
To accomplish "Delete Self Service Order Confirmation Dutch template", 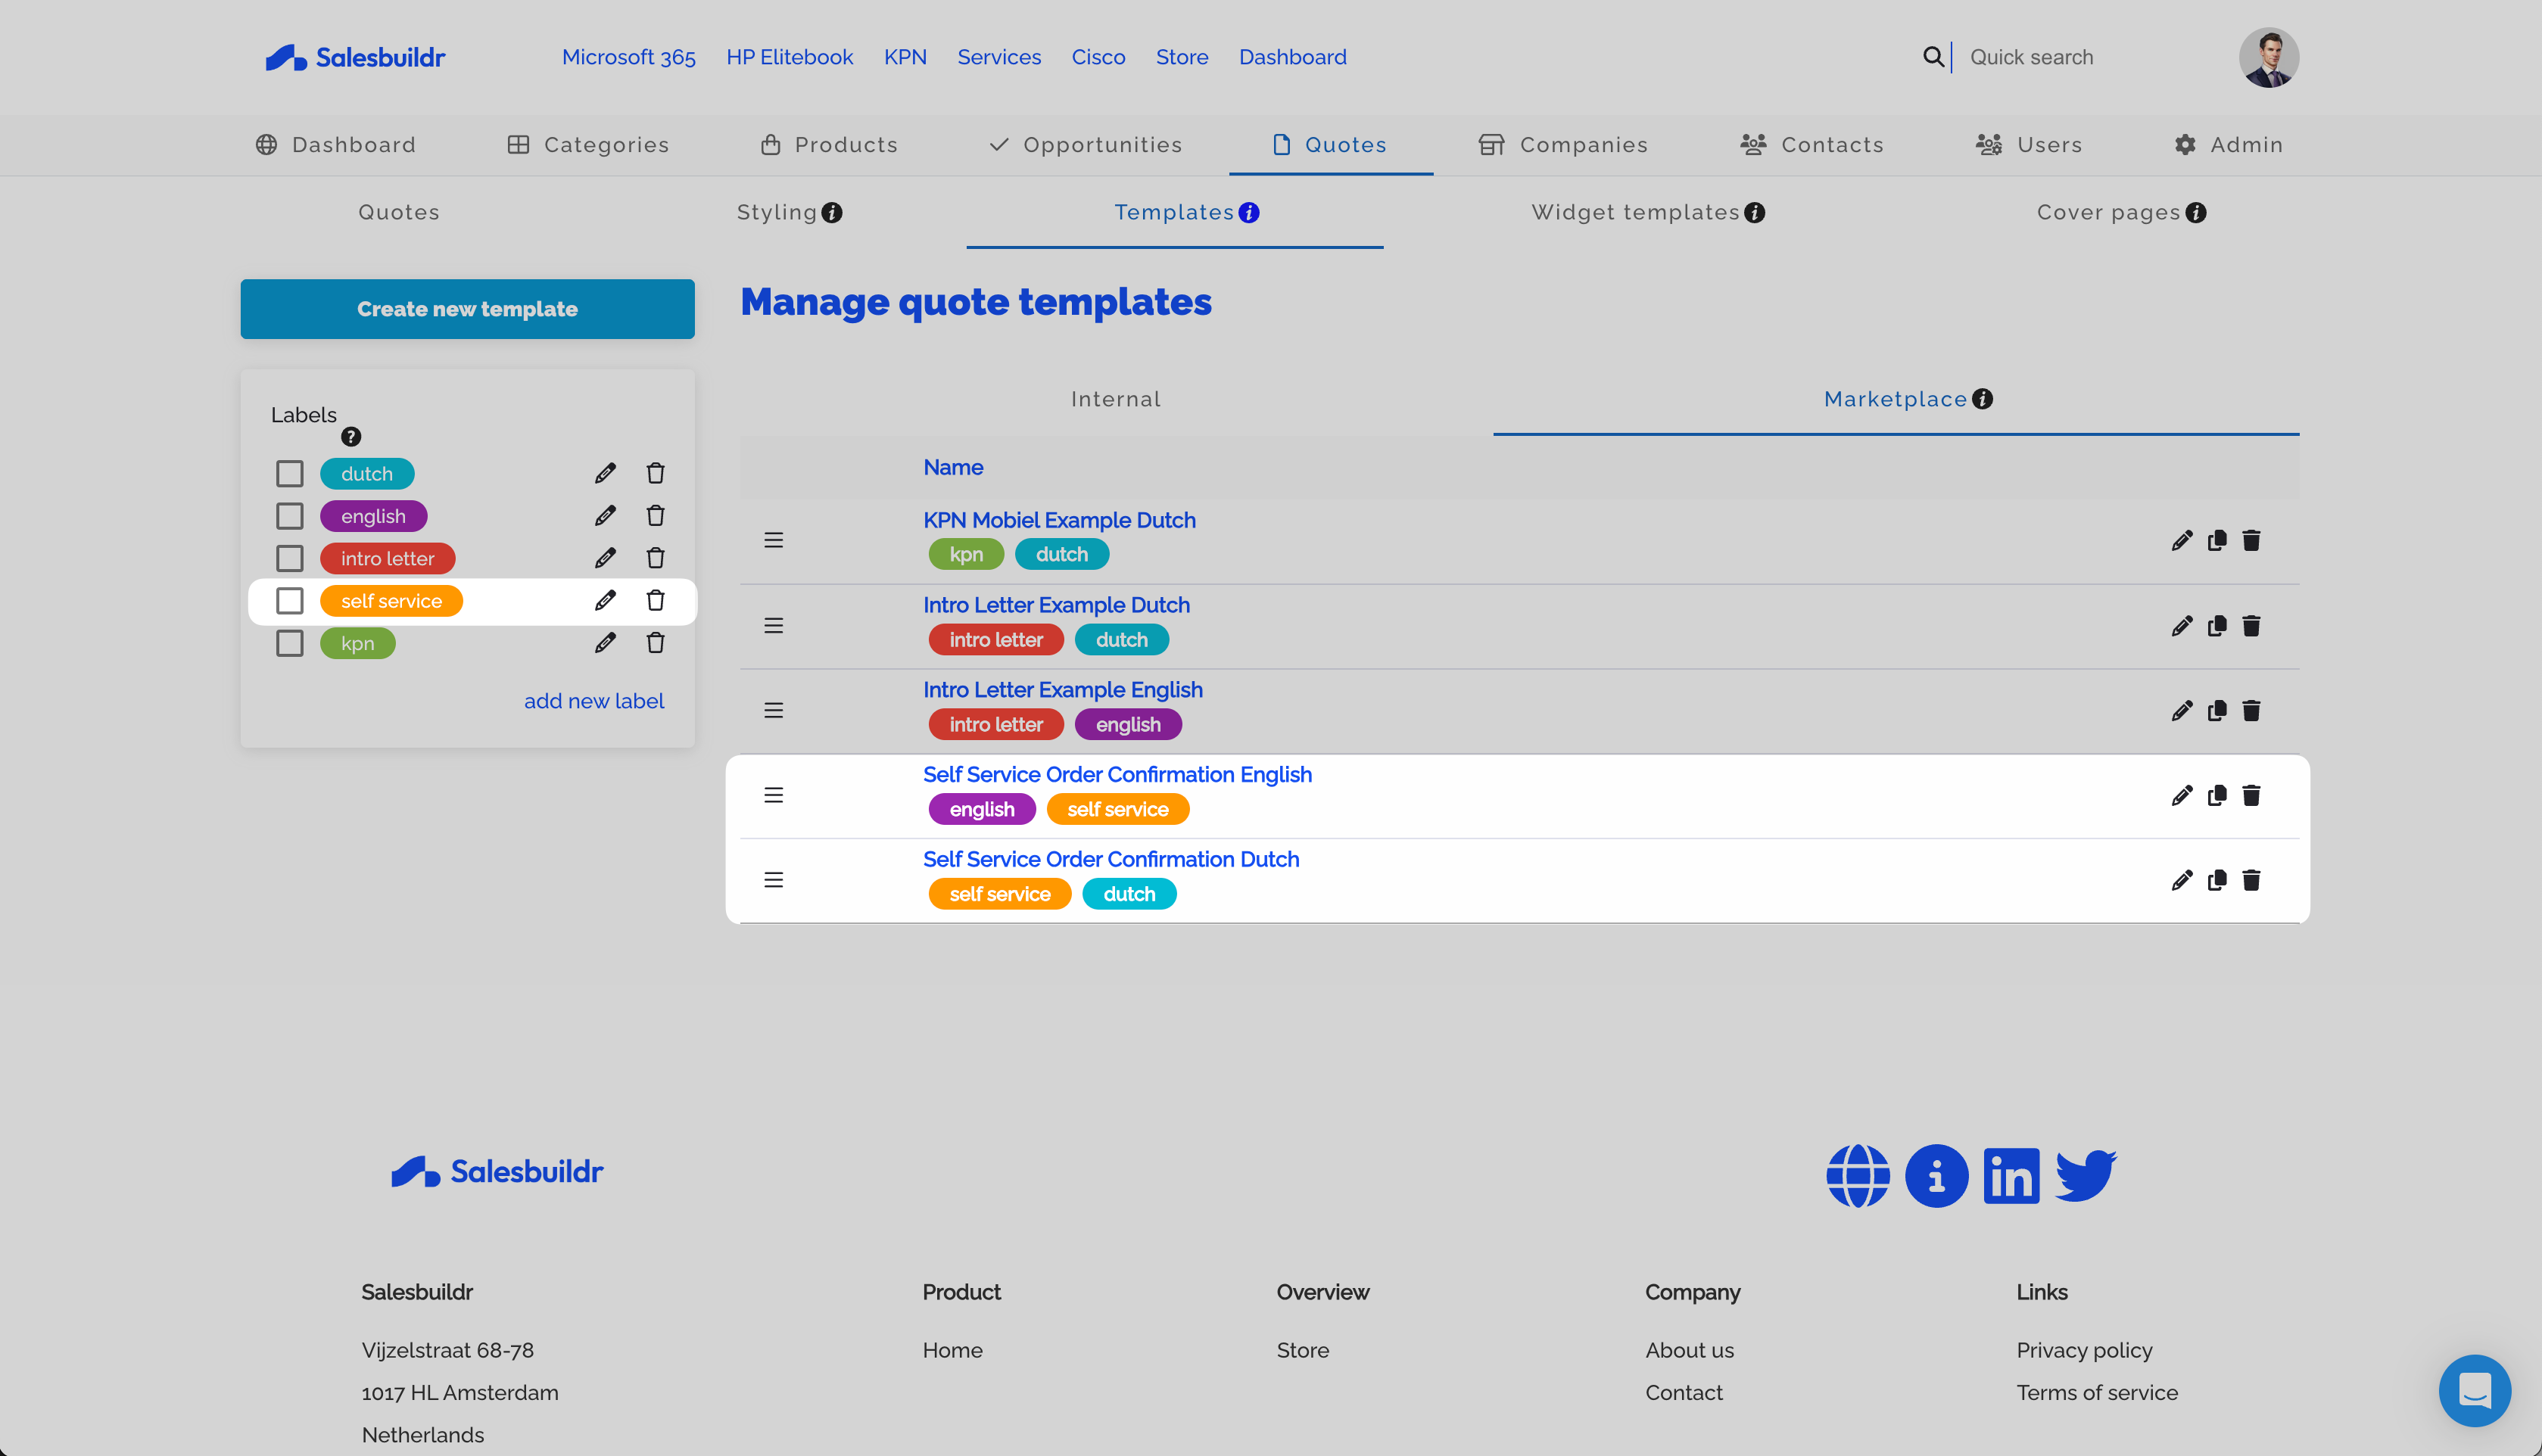I will [2251, 881].
